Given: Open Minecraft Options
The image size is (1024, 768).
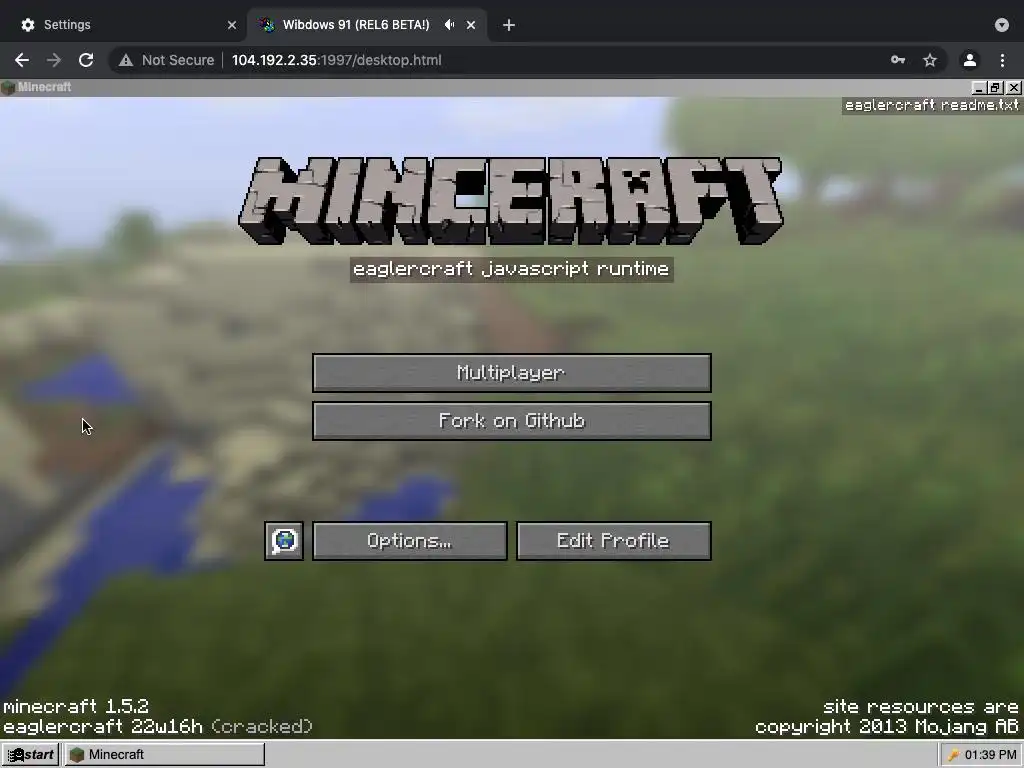Looking at the screenshot, I should pos(409,541).
